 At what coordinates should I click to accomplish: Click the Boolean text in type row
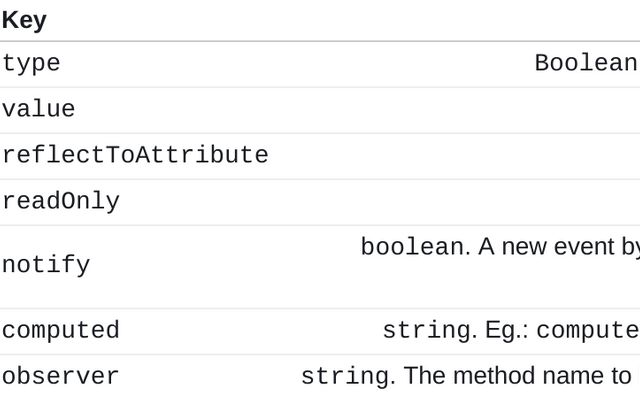[585, 64]
